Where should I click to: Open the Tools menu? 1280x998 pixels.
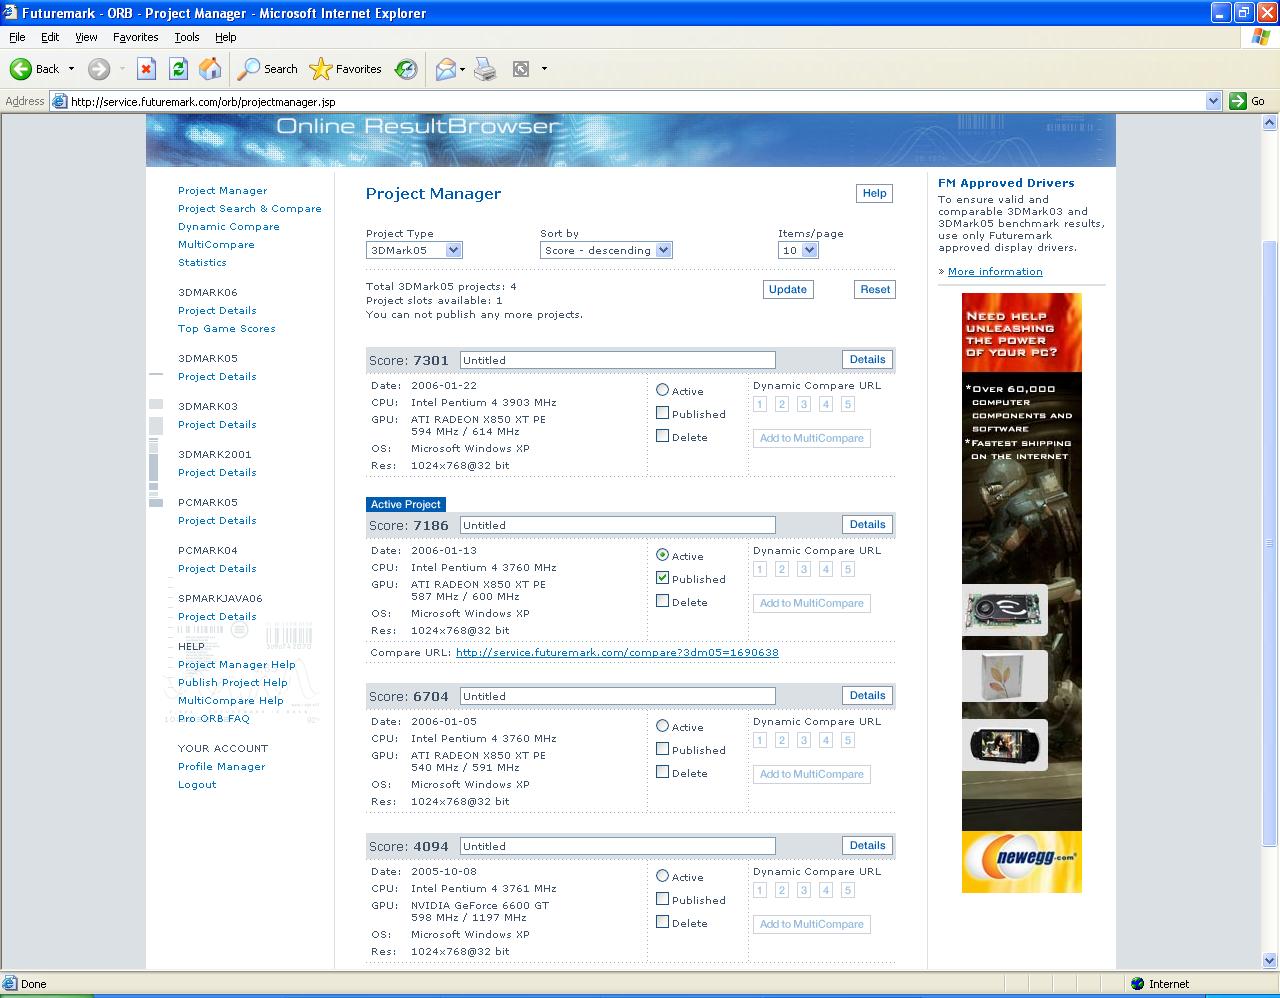point(187,37)
